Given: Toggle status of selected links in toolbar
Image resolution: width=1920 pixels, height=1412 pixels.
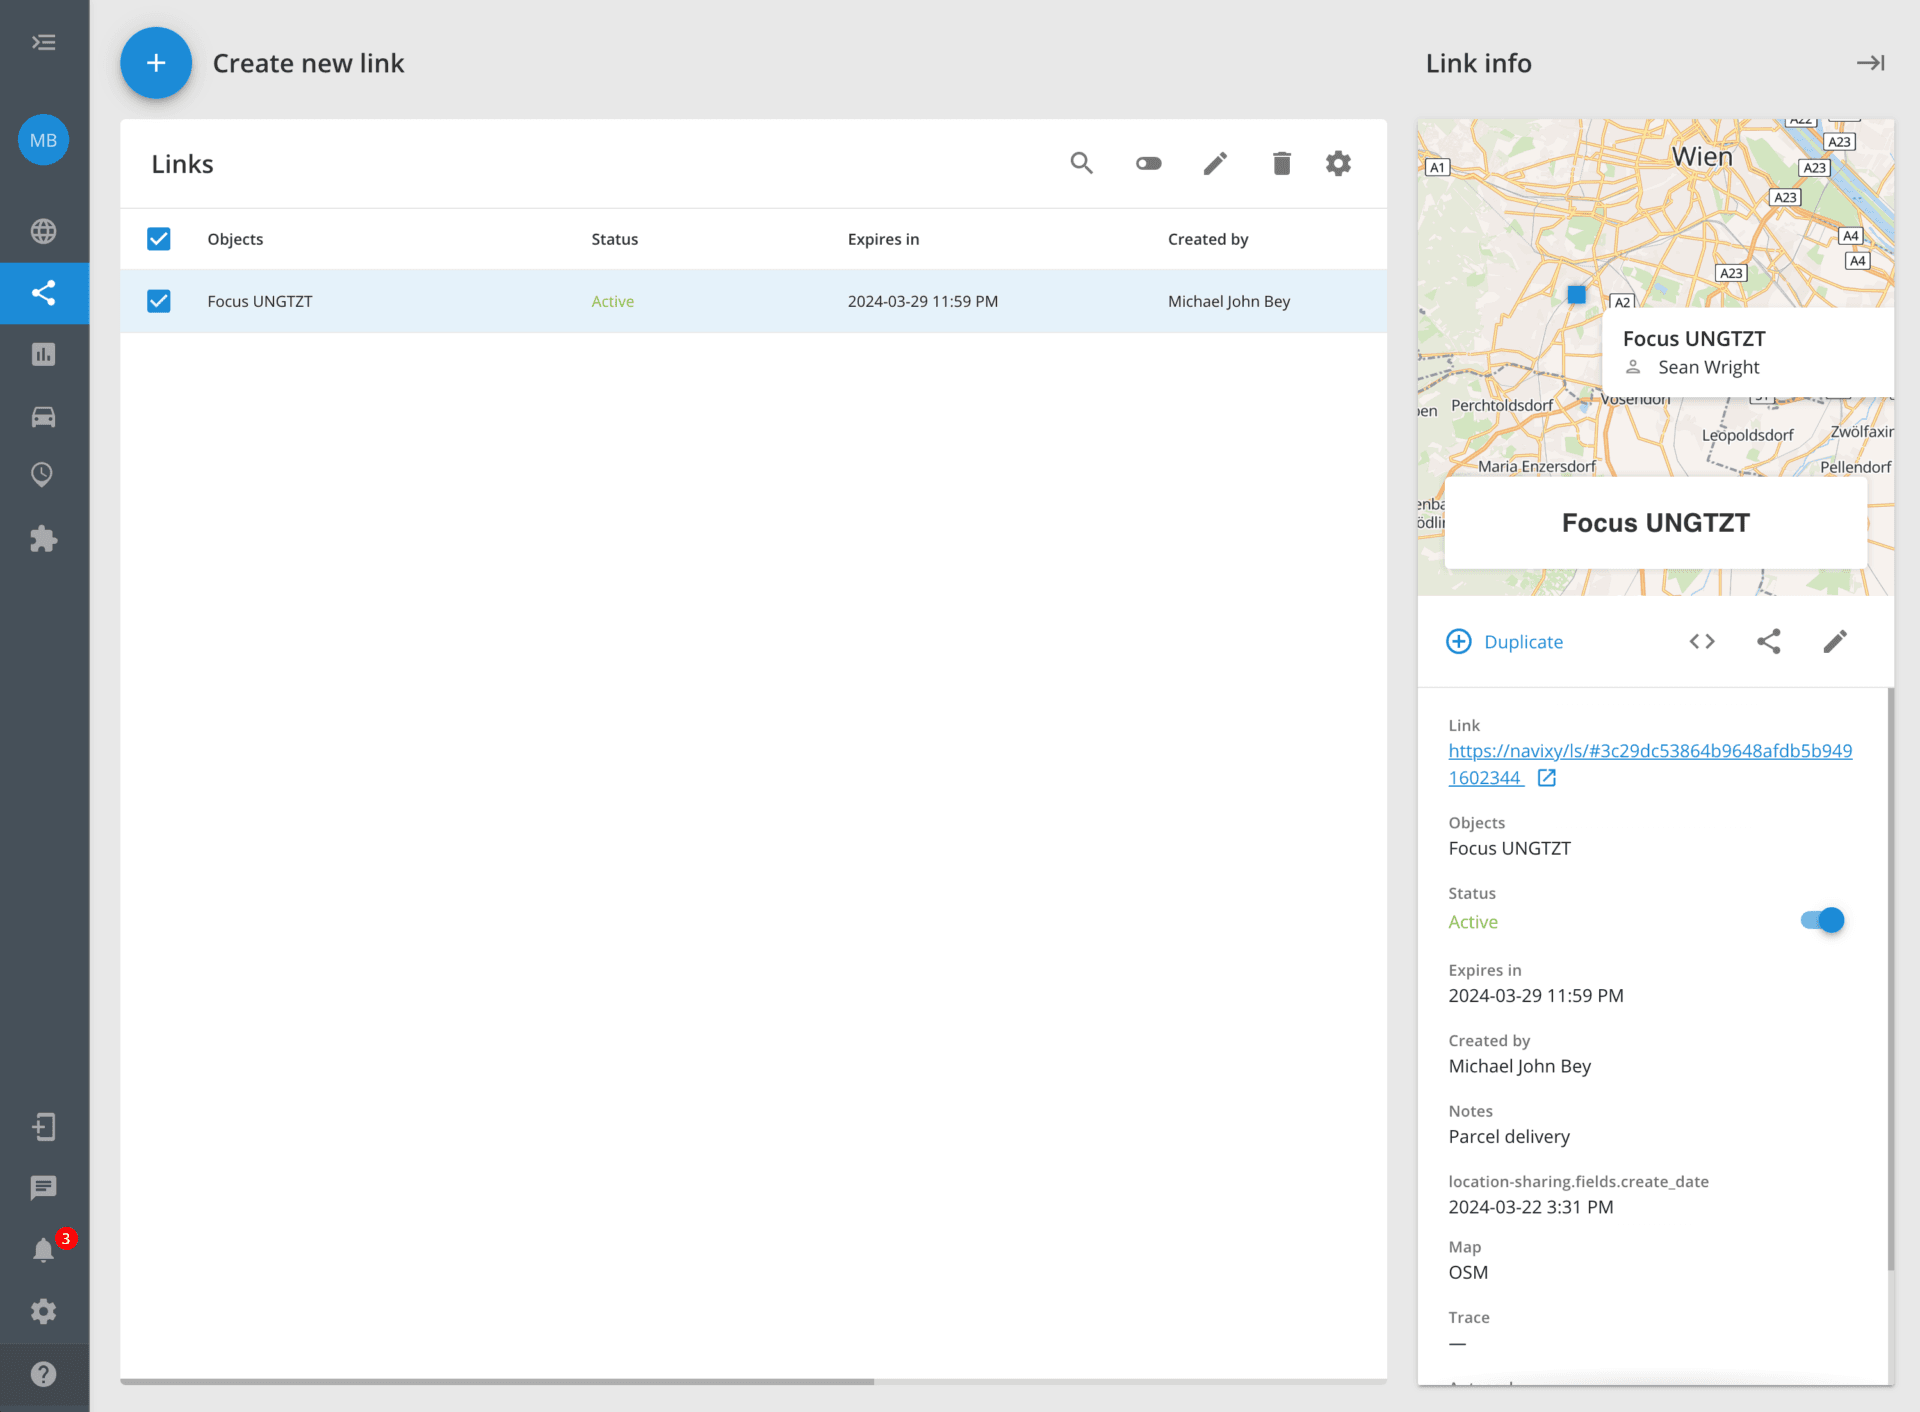Looking at the screenshot, I should coord(1149,163).
